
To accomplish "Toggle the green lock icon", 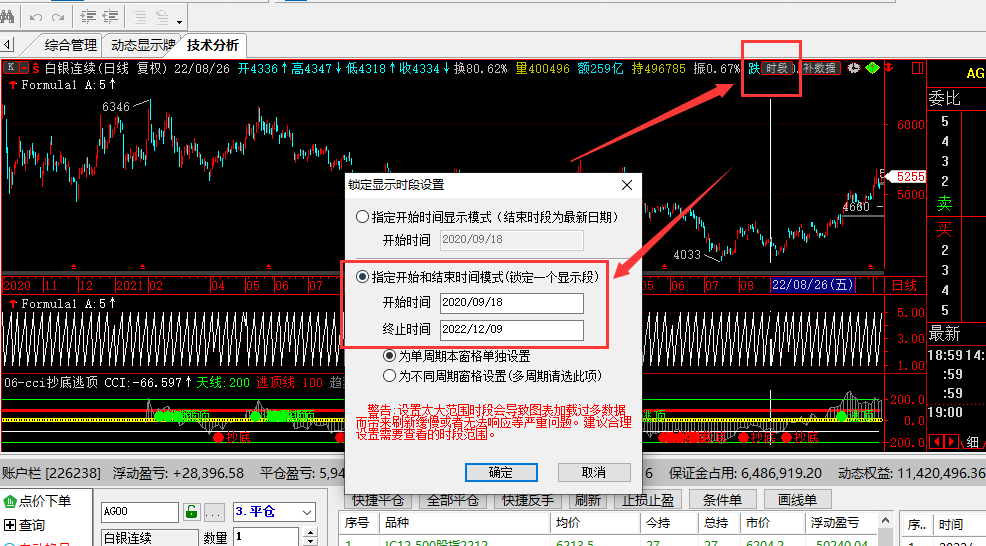I will tap(191, 512).
